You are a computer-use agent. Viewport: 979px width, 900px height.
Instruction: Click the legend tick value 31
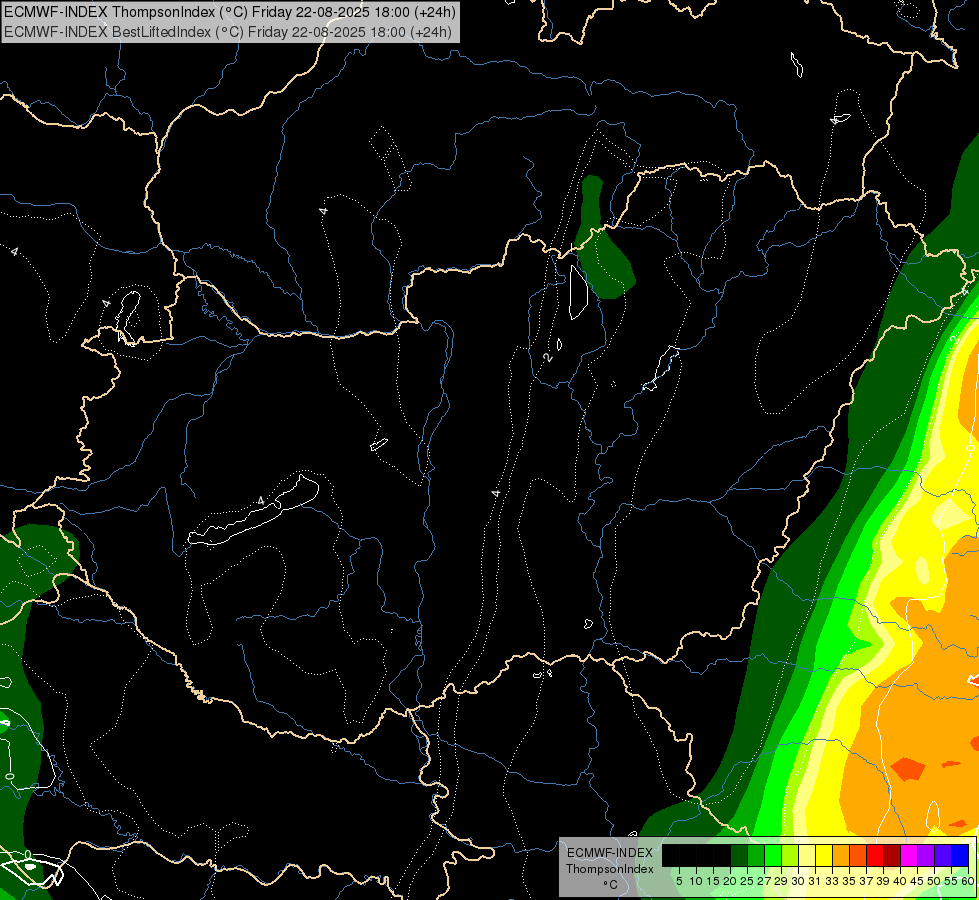(815, 881)
